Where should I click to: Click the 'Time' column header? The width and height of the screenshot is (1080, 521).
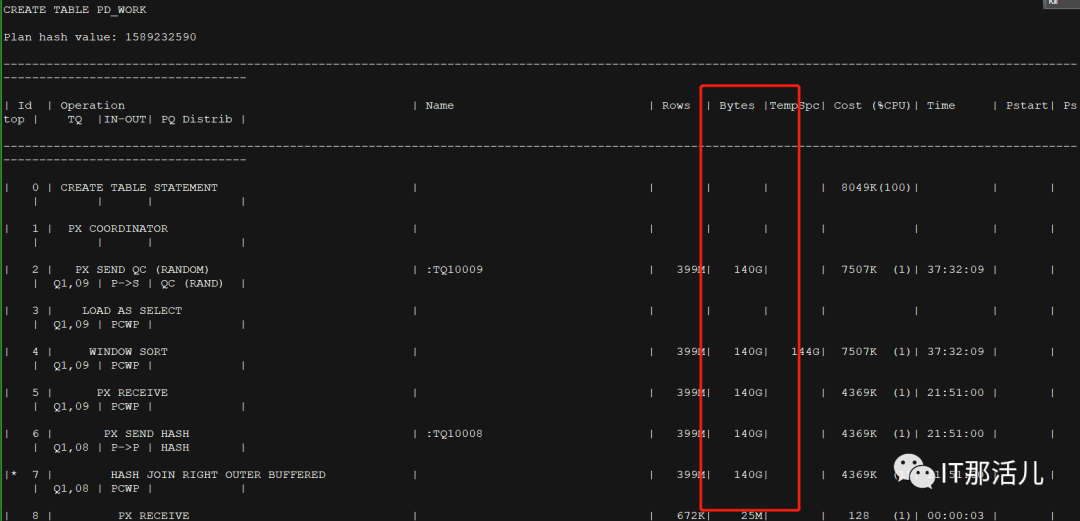pyautogui.click(x=941, y=105)
